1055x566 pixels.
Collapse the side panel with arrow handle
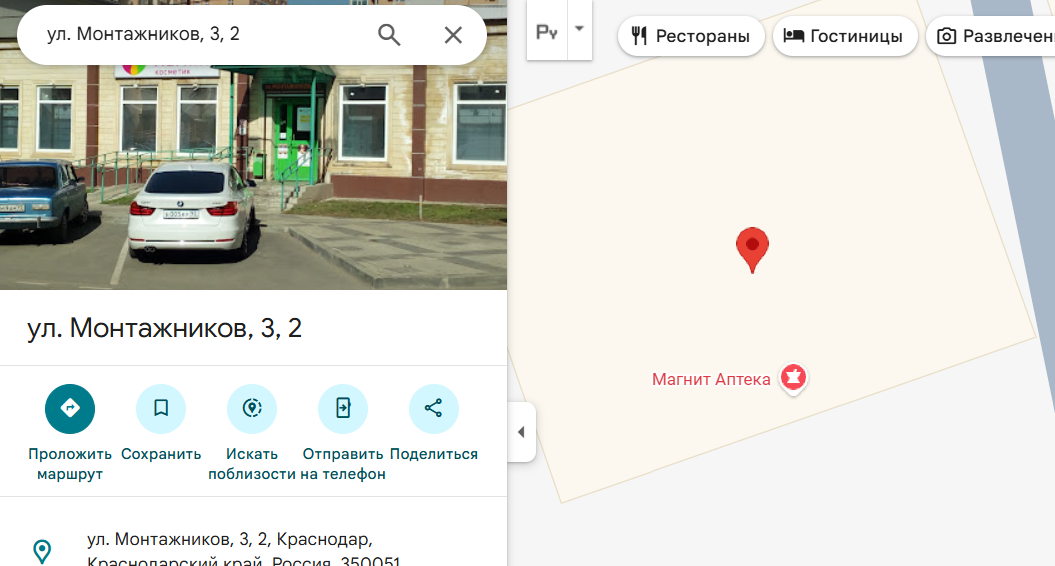(521, 432)
